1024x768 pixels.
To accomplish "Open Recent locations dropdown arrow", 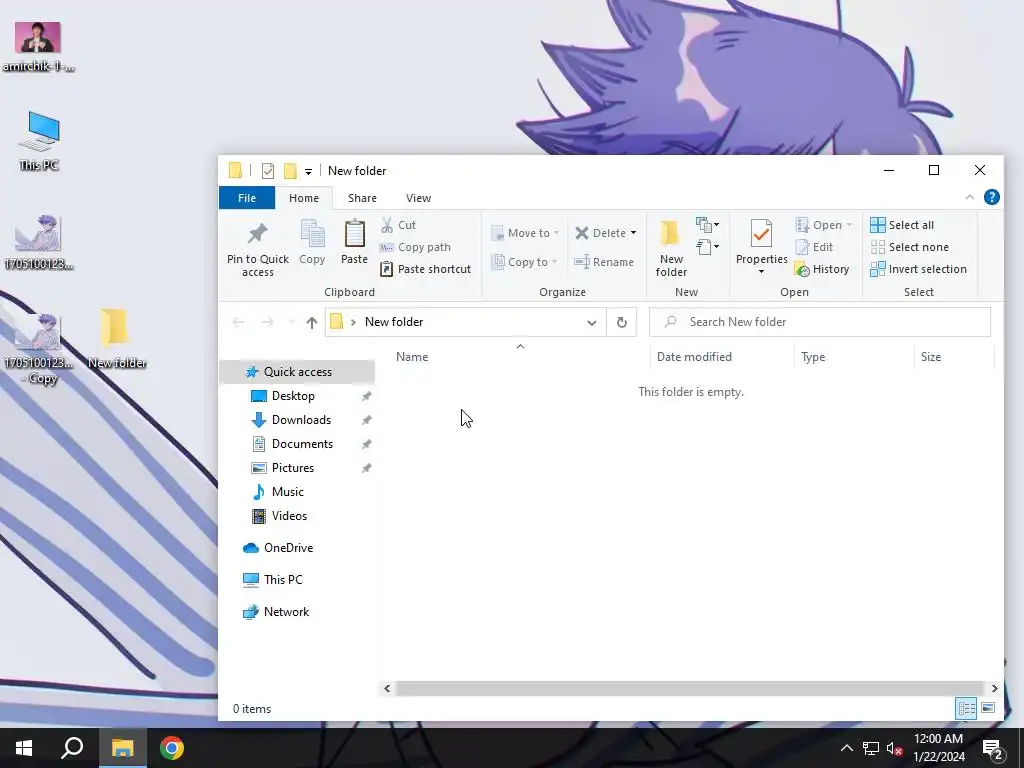I will point(291,322).
